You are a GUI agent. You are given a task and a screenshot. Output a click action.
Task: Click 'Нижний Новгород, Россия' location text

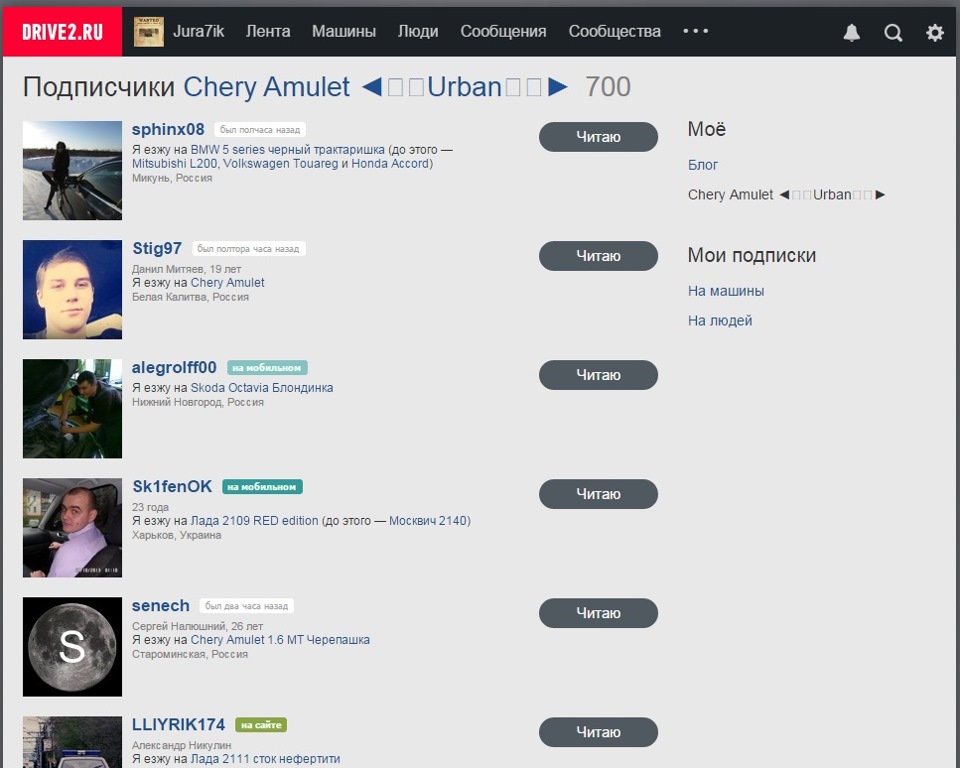tap(198, 402)
